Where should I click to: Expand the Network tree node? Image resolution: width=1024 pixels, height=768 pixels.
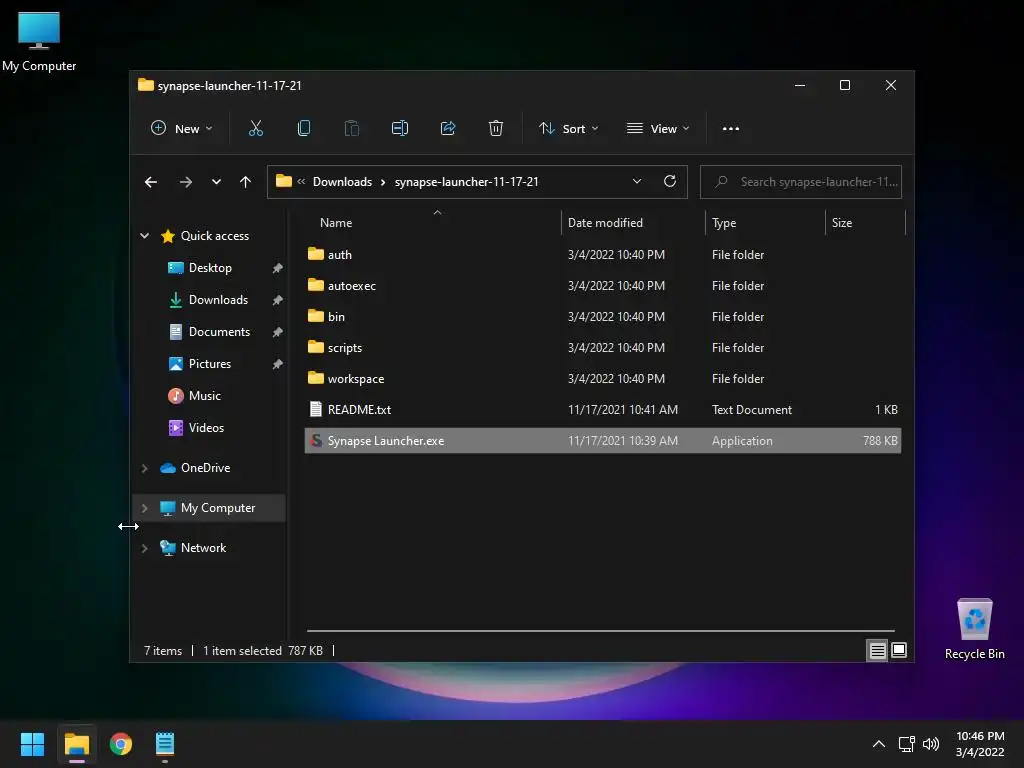[144, 548]
